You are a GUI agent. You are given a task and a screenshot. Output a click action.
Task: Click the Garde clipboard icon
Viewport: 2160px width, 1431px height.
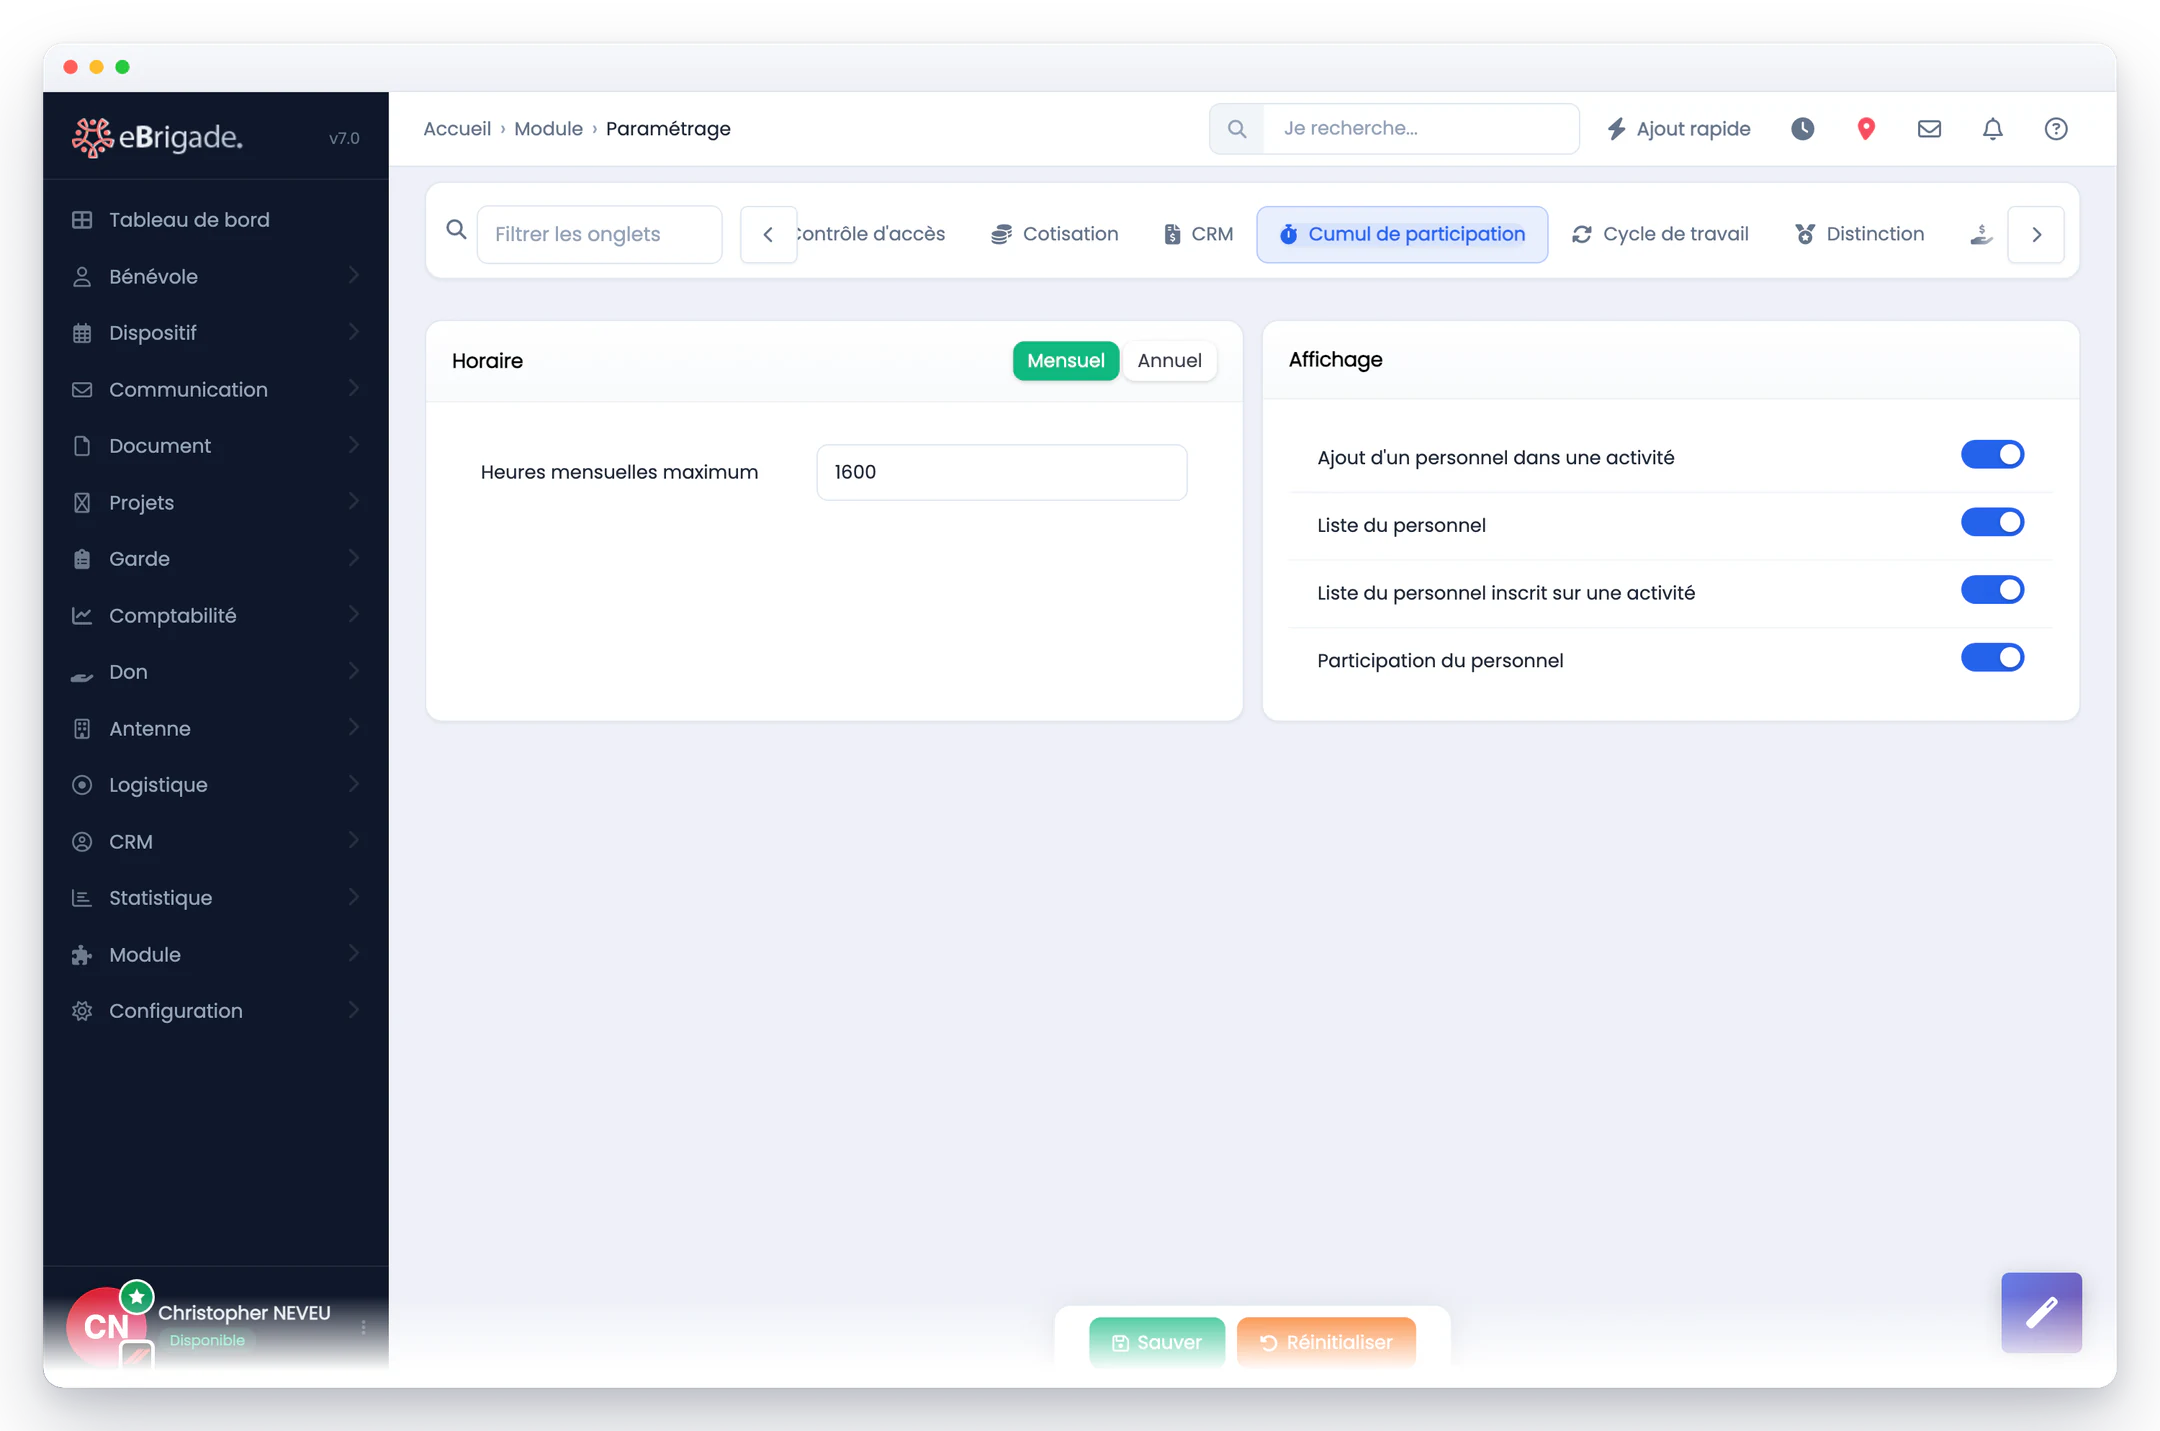(82, 559)
